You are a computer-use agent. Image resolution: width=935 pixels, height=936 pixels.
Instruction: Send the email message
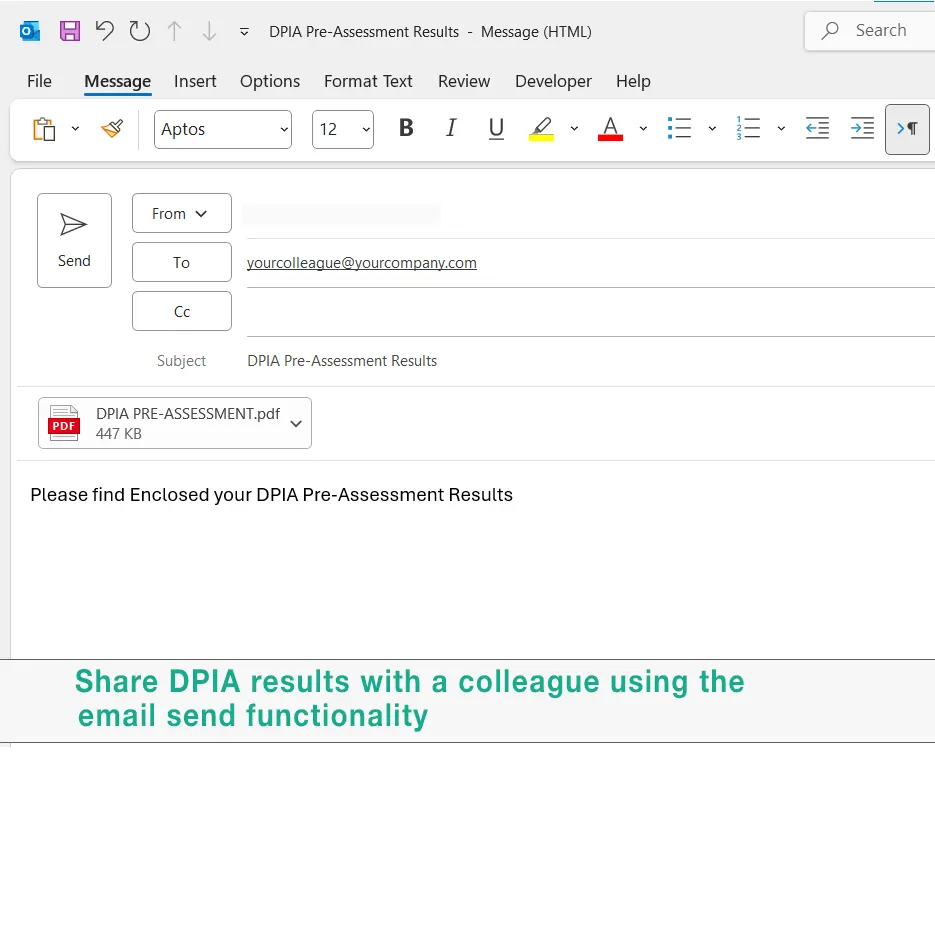(x=74, y=240)
